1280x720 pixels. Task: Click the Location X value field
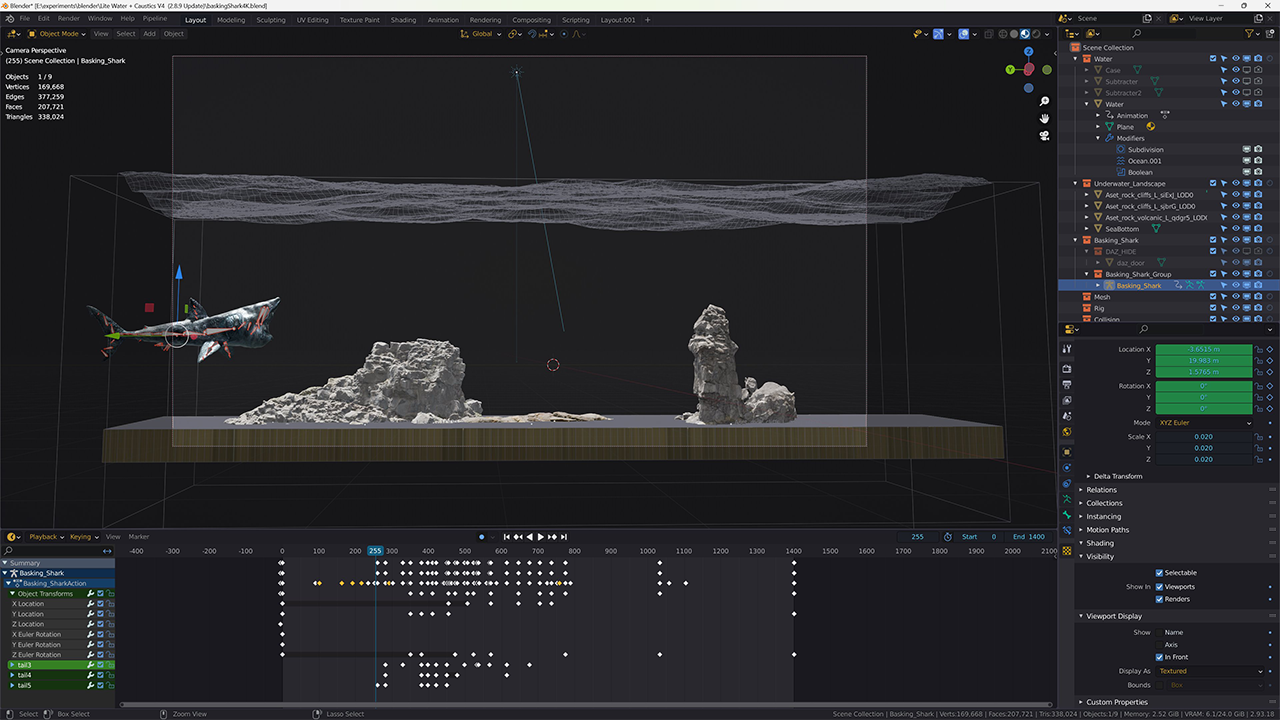tap(1204, 350)
